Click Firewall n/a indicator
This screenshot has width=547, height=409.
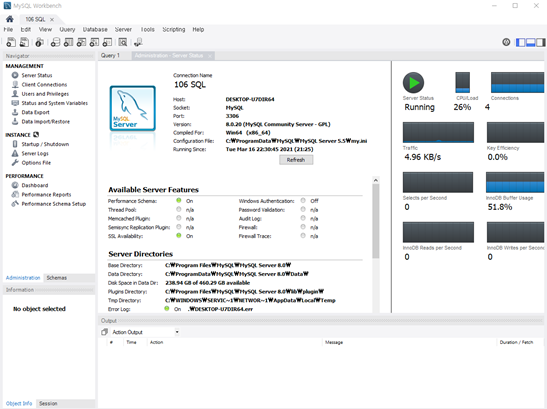[x=303, y=227]
